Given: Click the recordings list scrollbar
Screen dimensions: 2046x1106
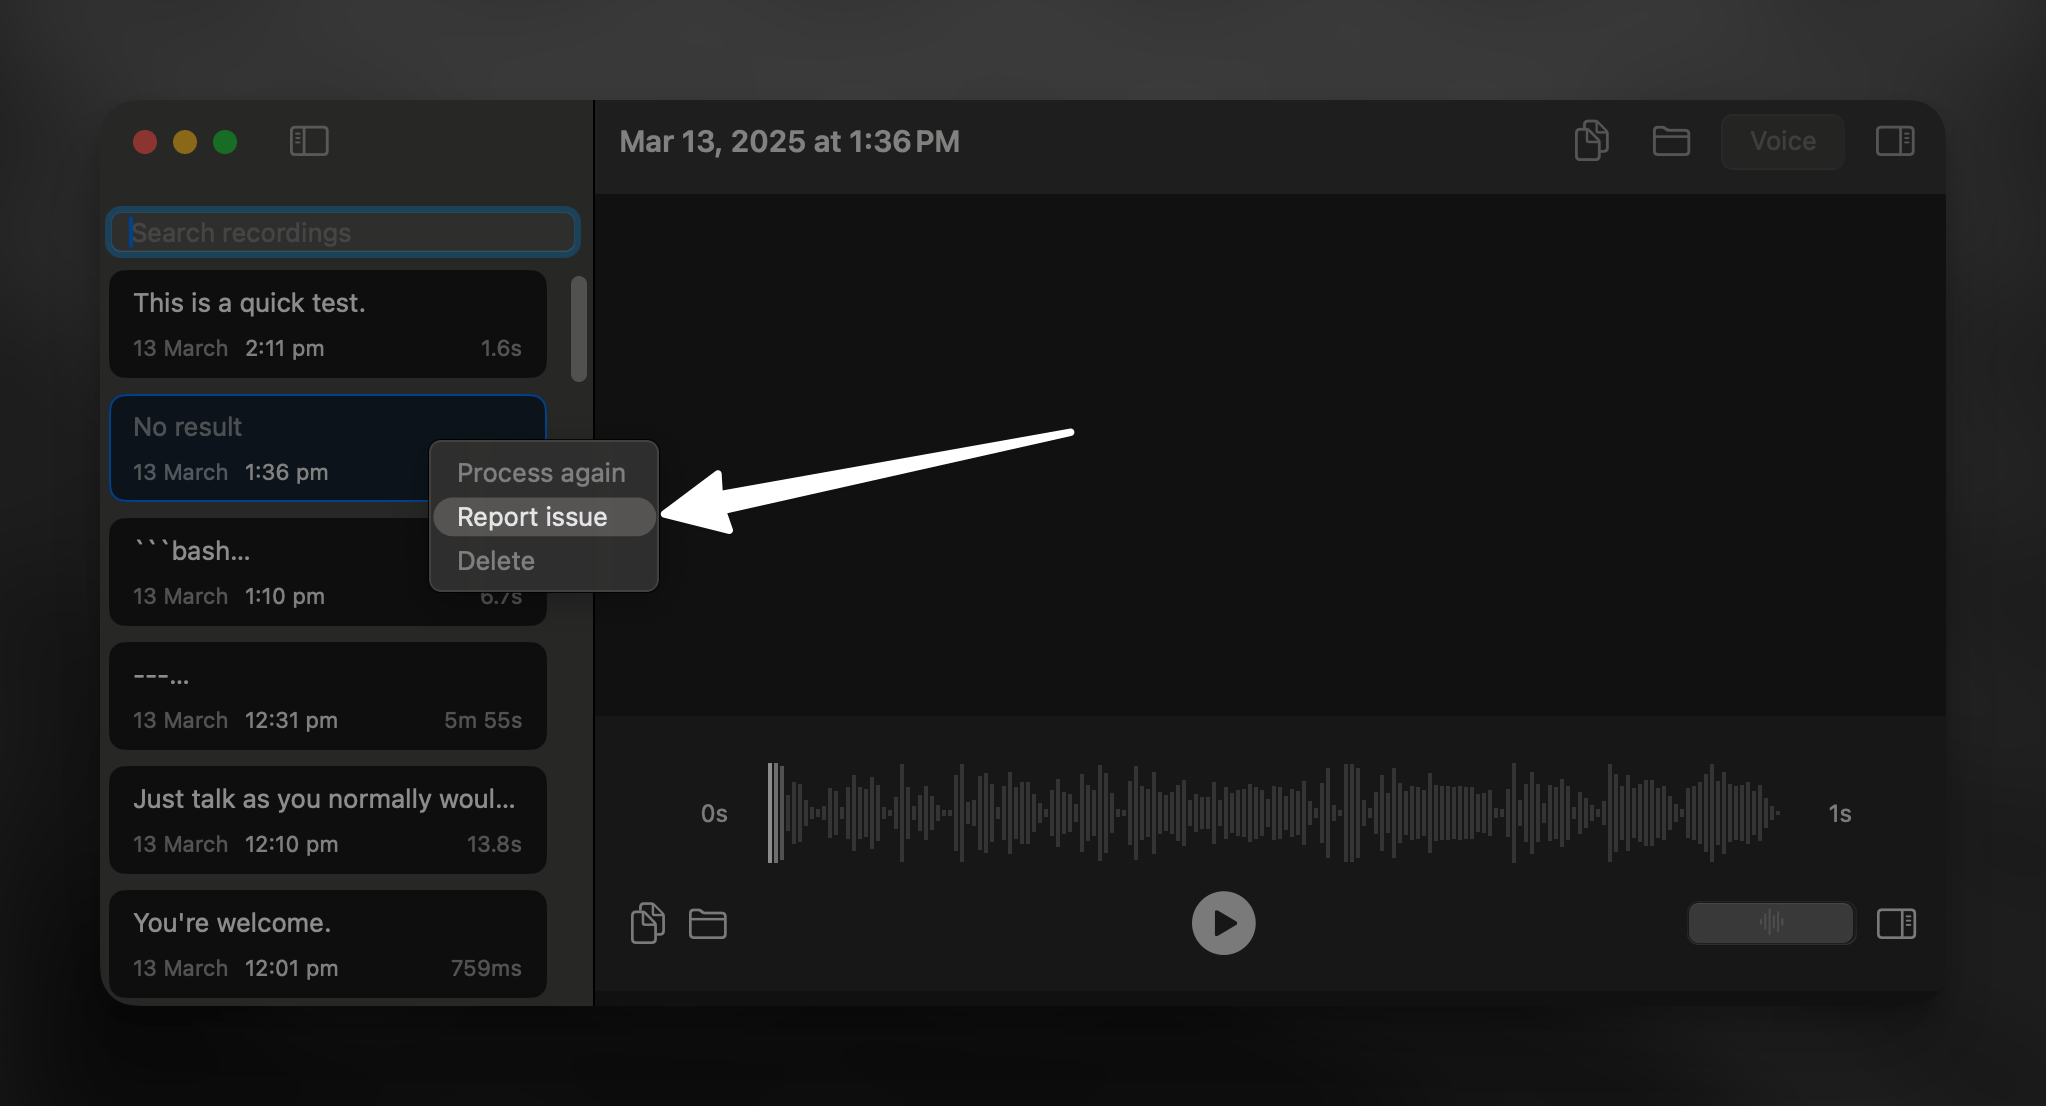Looking at the screenshot, I should coord(578,330).
